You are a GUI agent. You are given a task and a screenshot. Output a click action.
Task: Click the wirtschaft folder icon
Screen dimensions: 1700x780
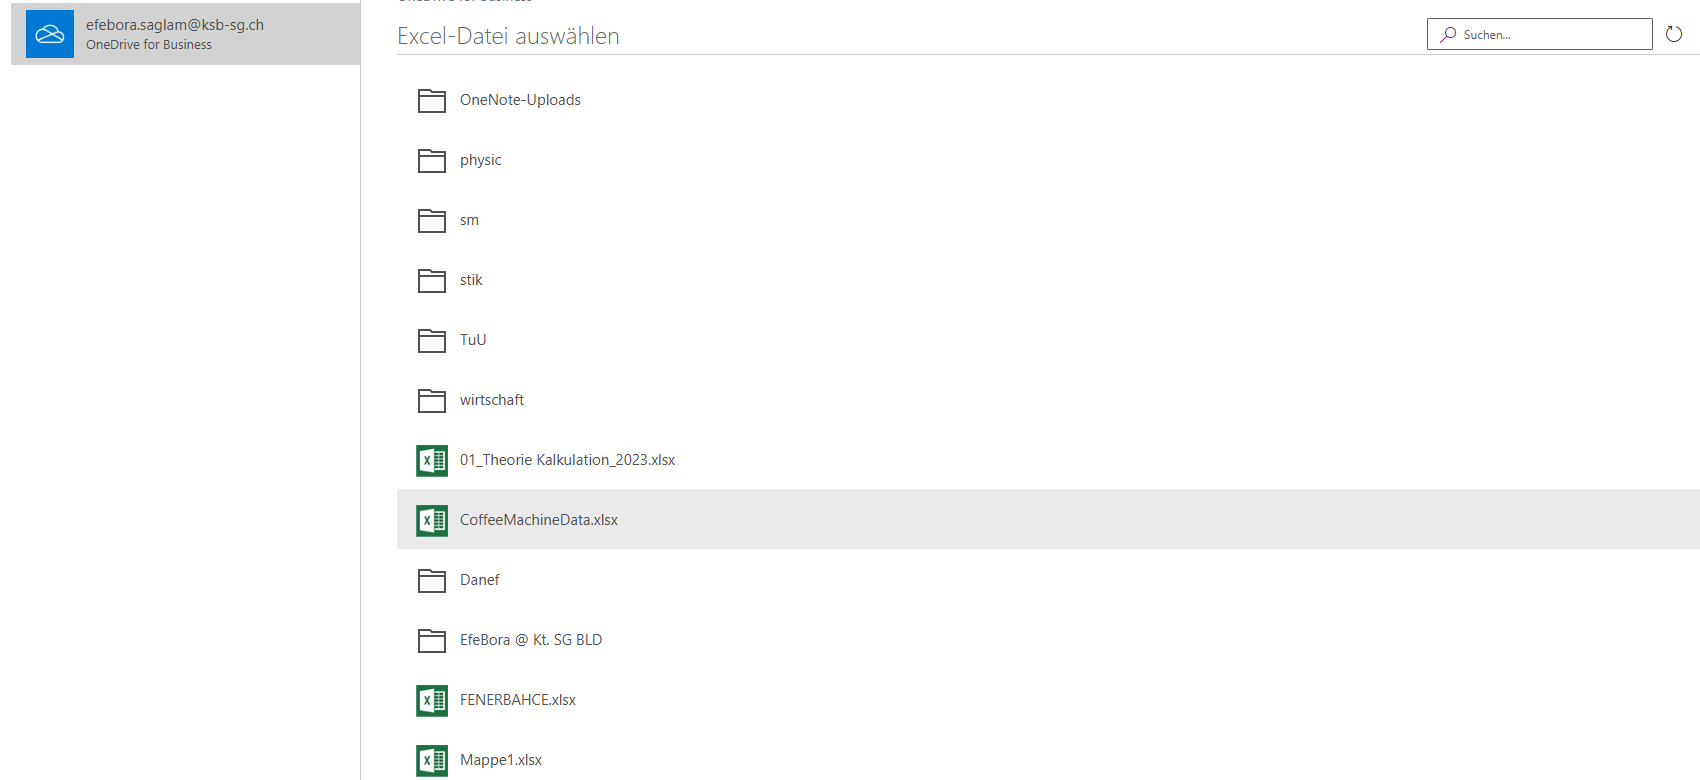pyautogui.click(x=432, y=400)
